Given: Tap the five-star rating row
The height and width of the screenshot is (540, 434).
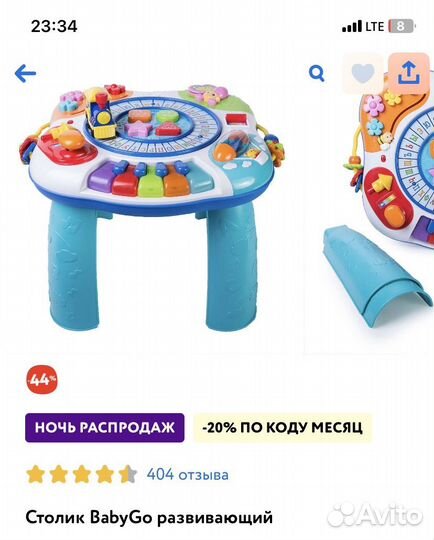Looking at the screenshot, I should (82, 474).
